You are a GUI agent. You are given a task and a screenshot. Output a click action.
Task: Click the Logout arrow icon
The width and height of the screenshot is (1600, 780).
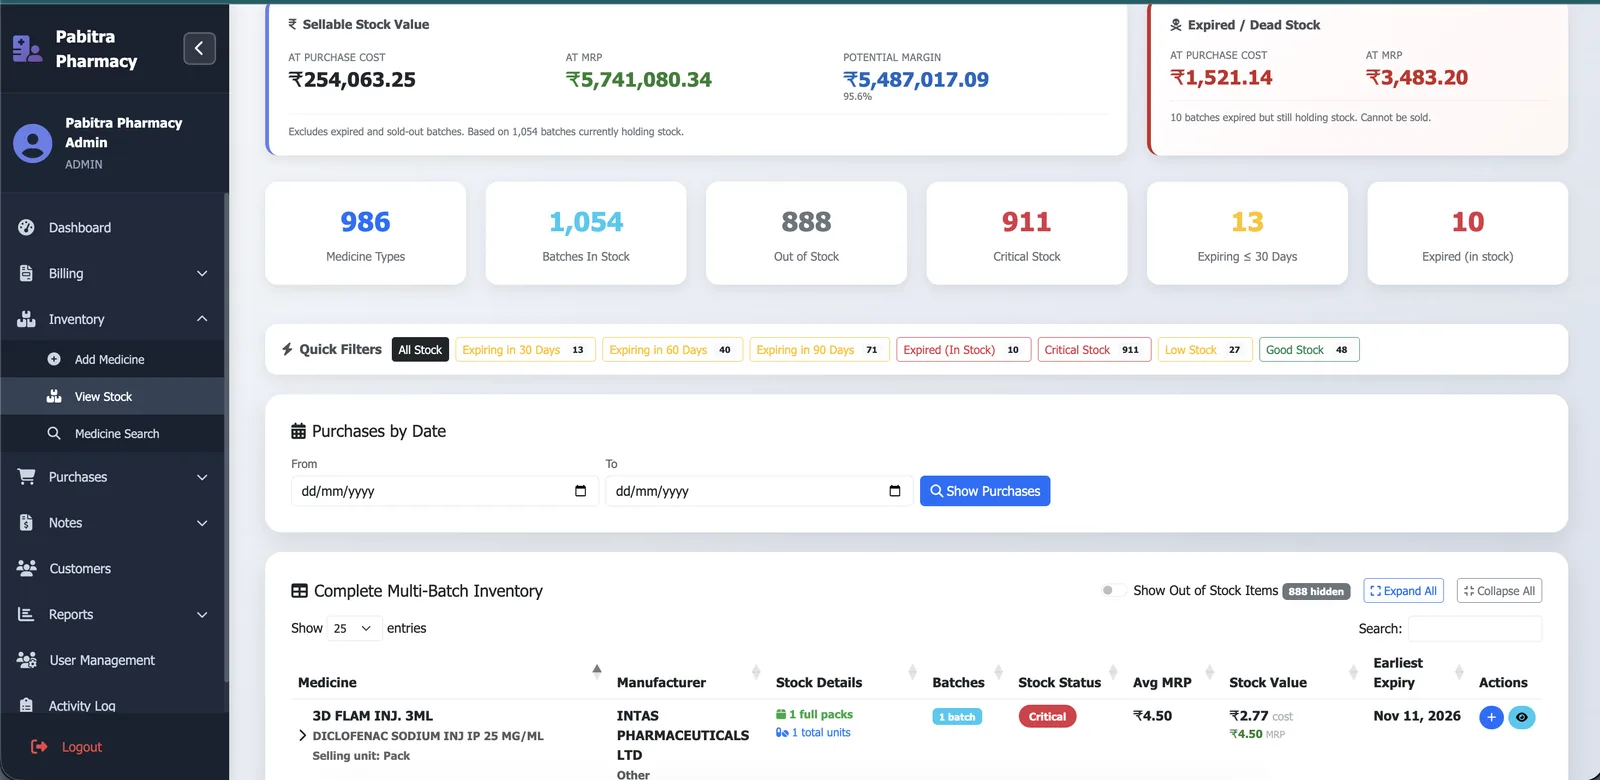click(x=39, y=747)
